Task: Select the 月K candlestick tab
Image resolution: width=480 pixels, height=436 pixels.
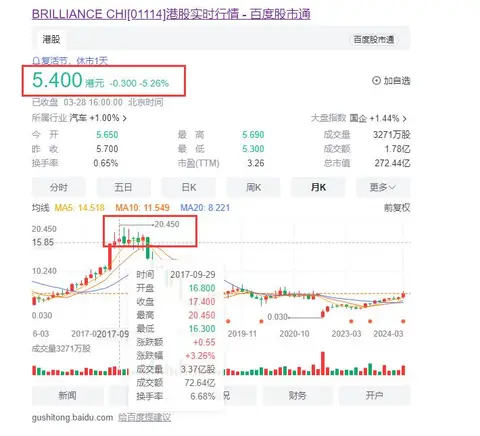Action: tap(318, 188)
